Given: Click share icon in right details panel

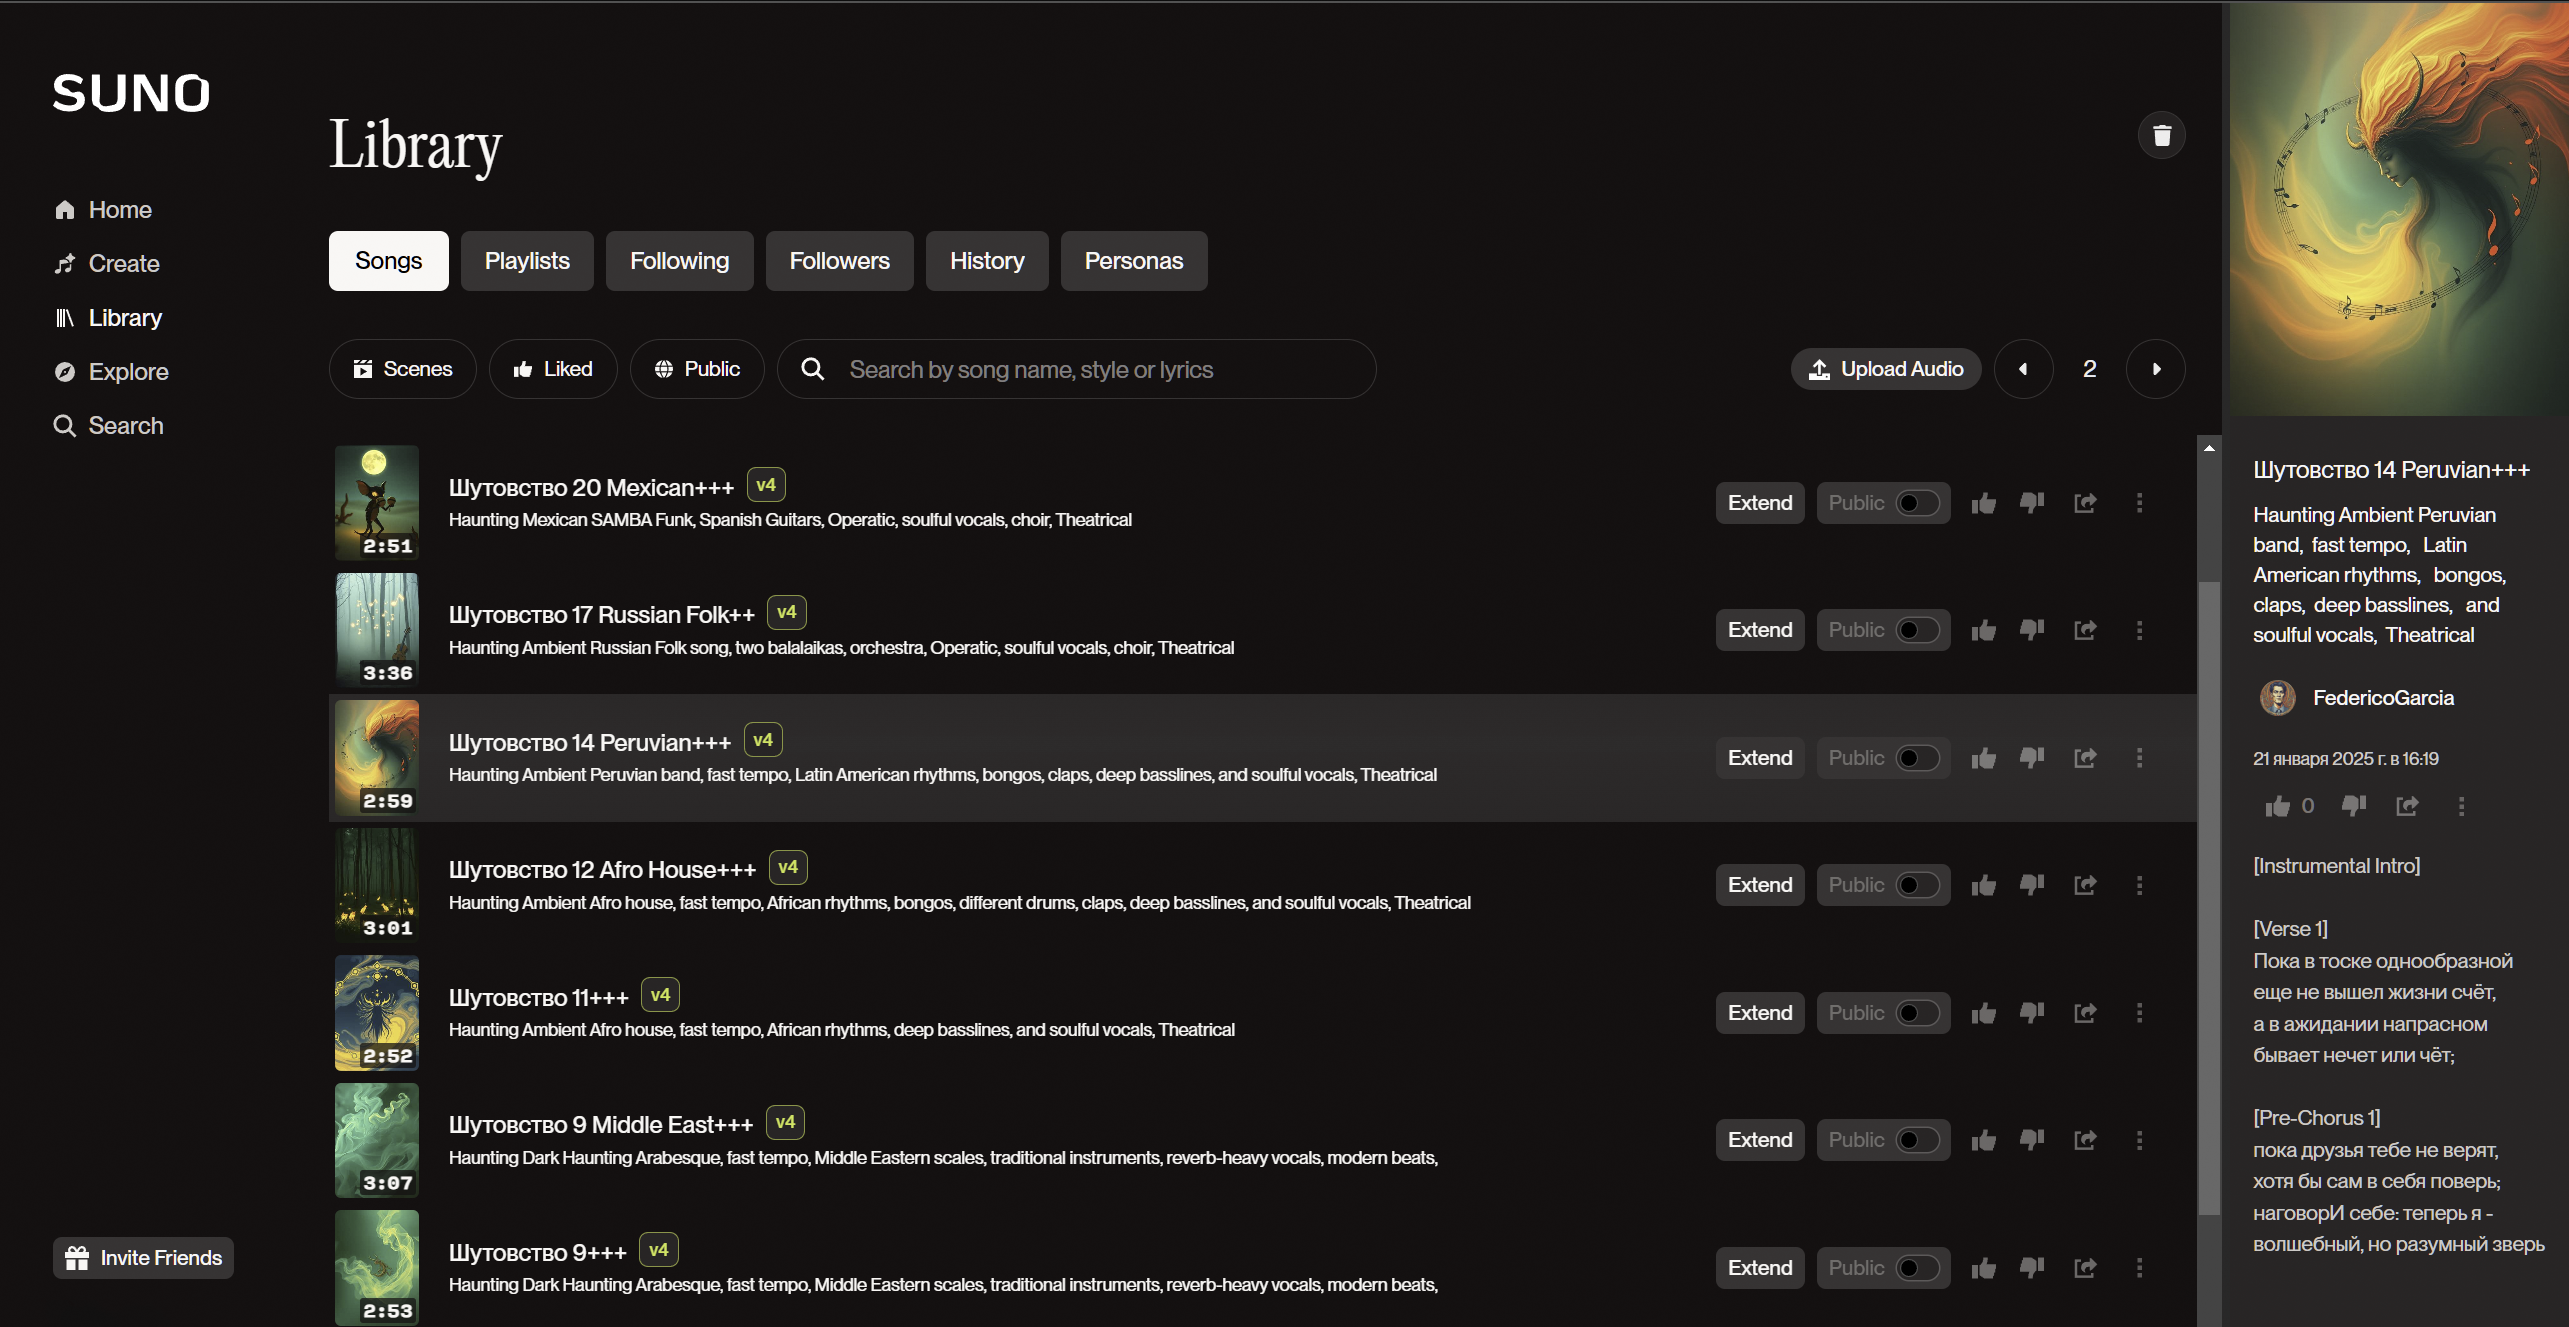Looking at the screenshot, I should (x=2407, y=806).
